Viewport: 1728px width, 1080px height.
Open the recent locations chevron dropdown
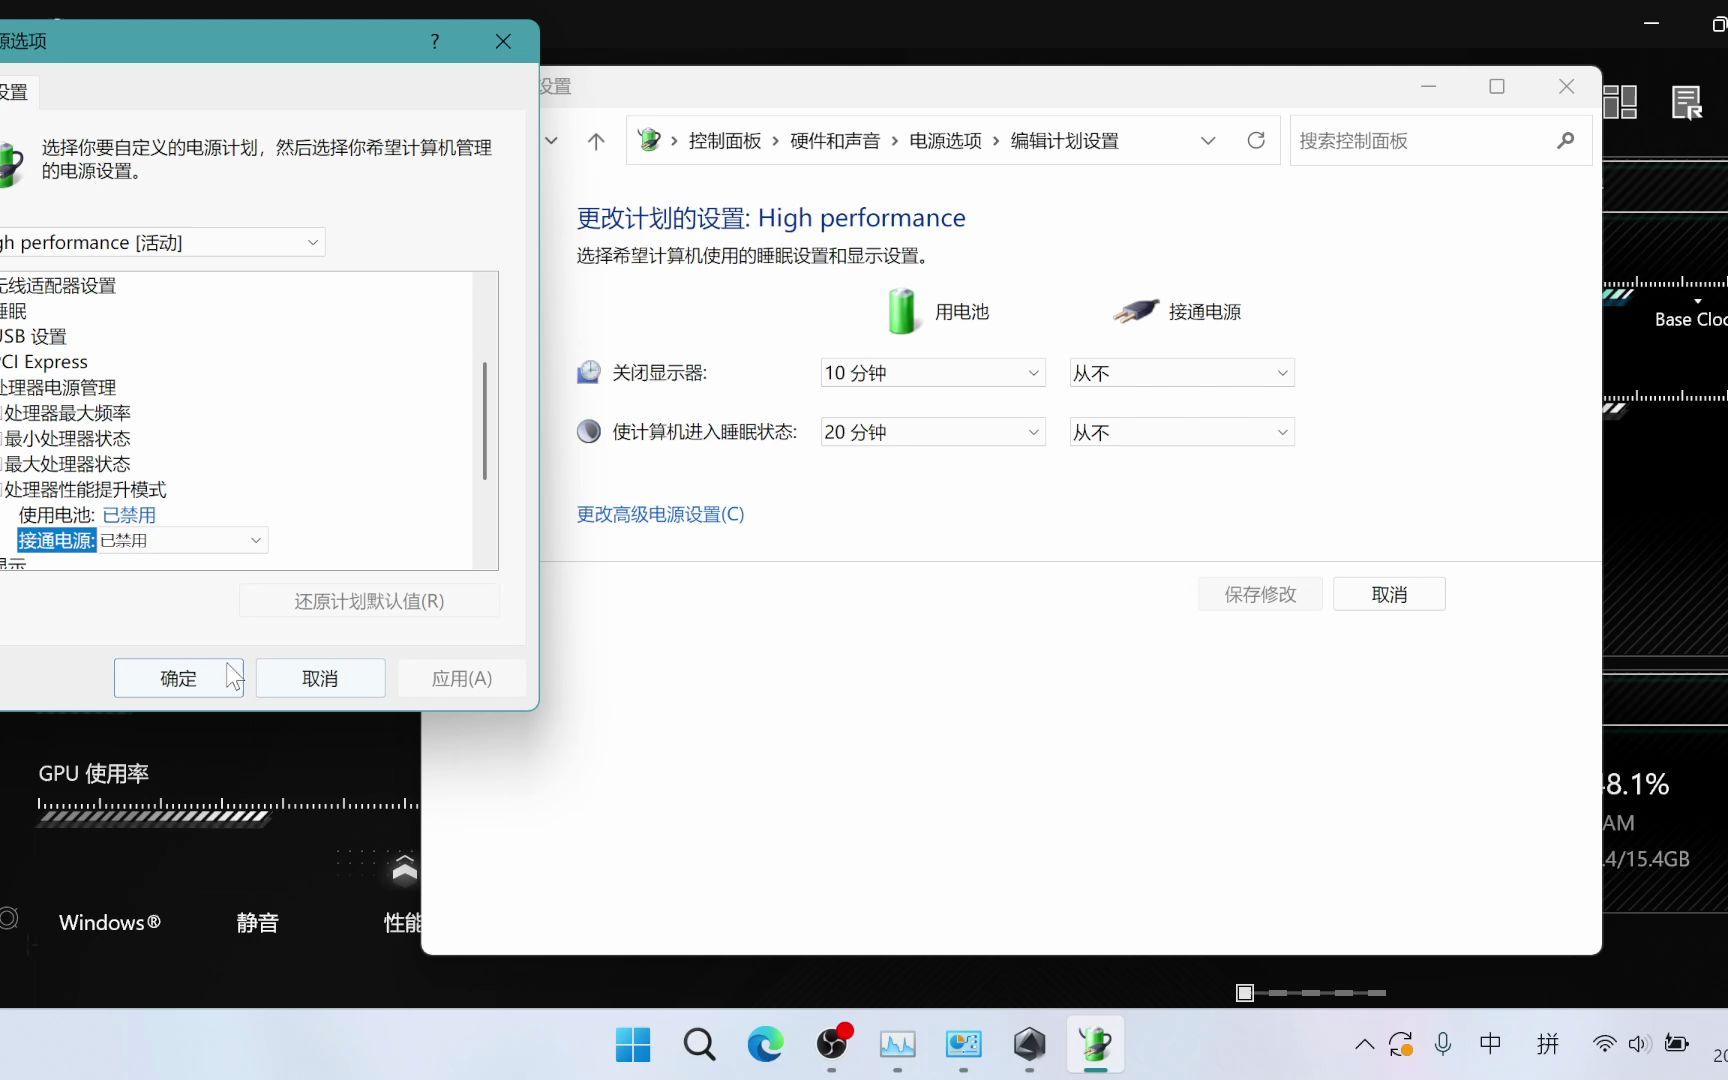[551, 141]
